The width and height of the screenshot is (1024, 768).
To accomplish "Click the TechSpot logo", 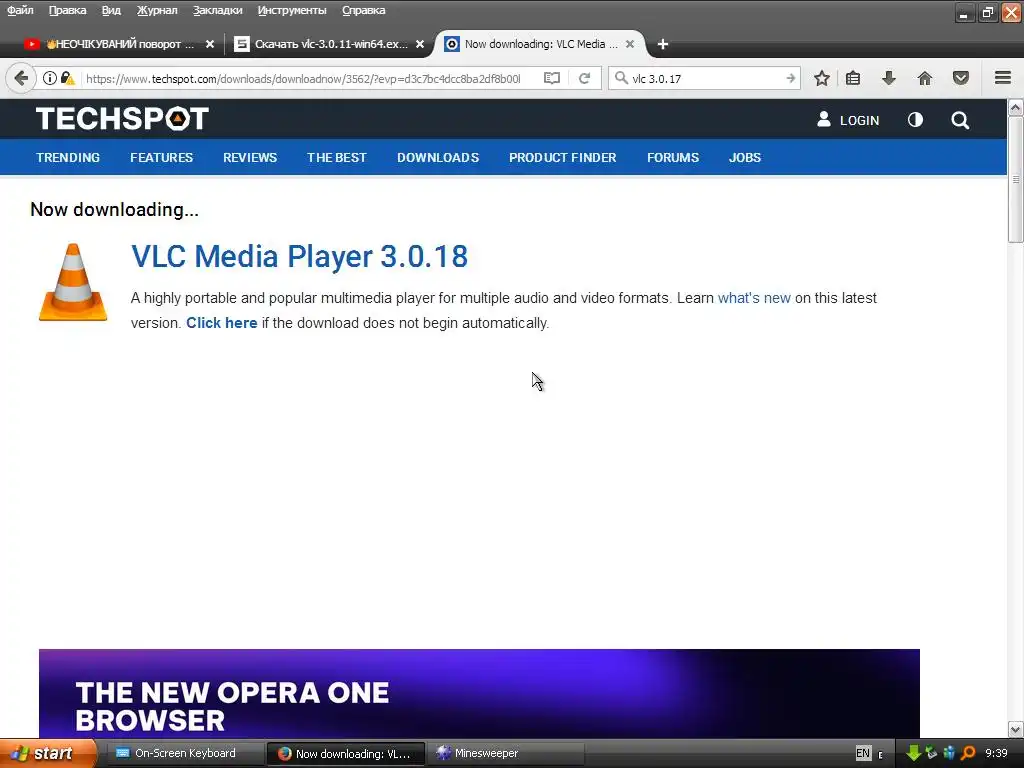I will [x=122, y=119].
